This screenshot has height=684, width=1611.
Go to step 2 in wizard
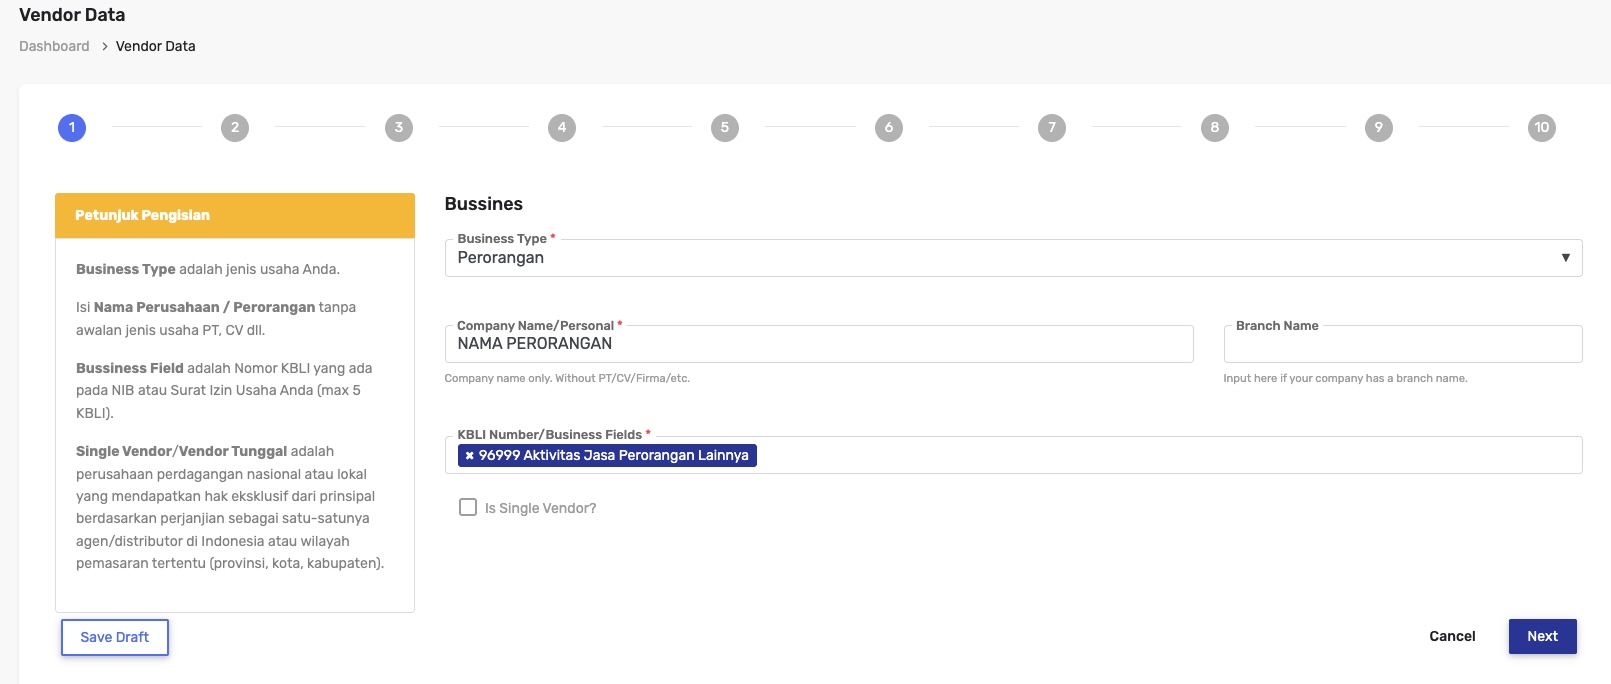click(235, 128)
